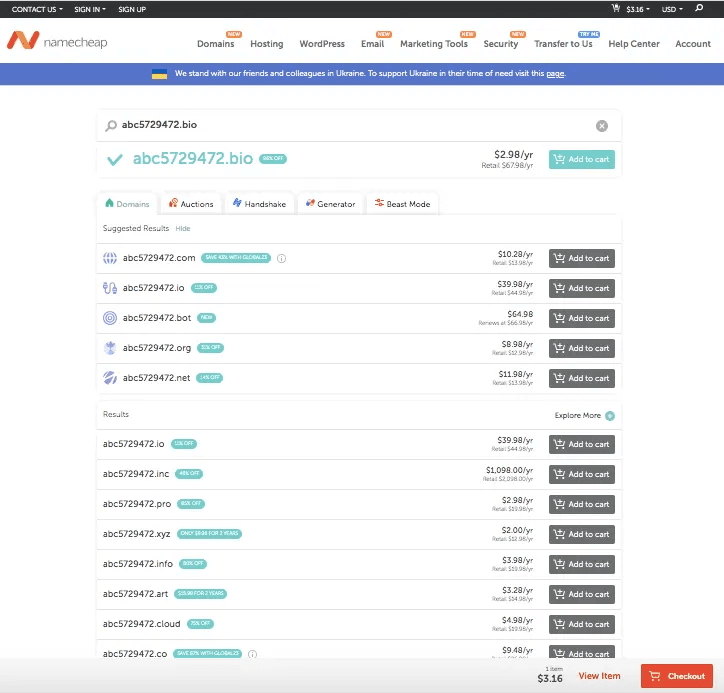Add abc5729472.net to cart

coord(581,379)
